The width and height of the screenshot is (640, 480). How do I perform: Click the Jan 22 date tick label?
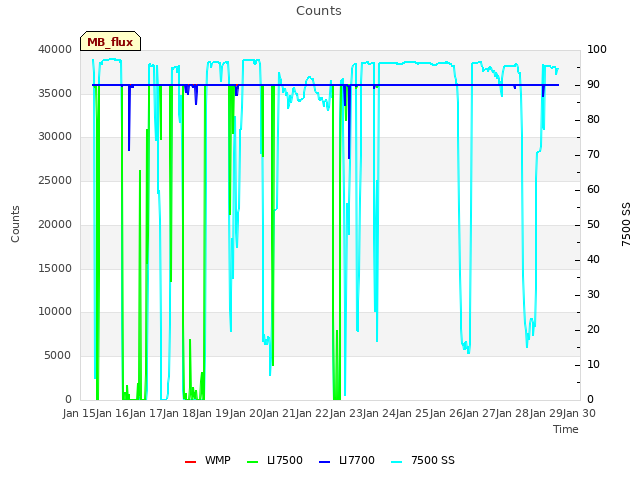point(312,413)
